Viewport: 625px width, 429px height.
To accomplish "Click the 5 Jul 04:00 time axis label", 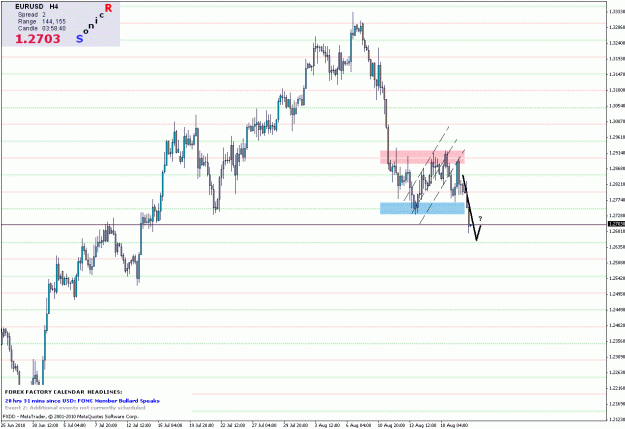I will [75, 425].
